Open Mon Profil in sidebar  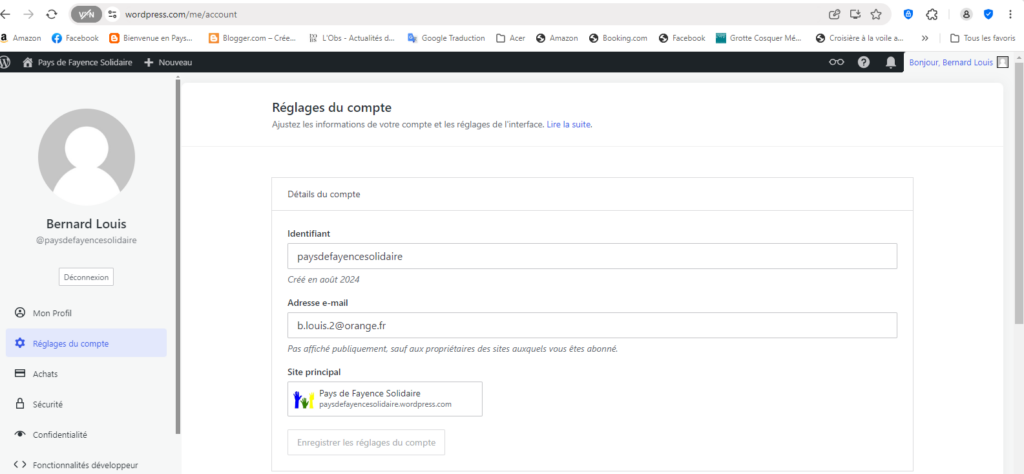pyautogui.click(x=52, y=313)
